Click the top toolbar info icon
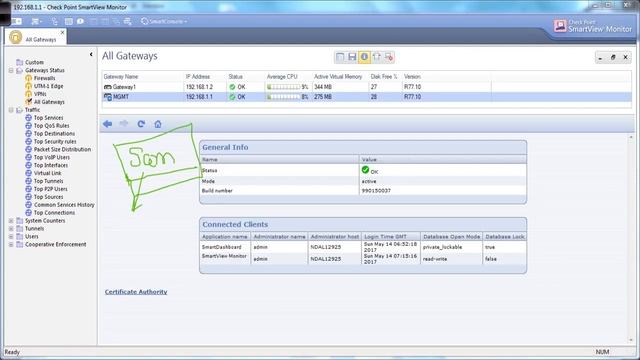 80,21
